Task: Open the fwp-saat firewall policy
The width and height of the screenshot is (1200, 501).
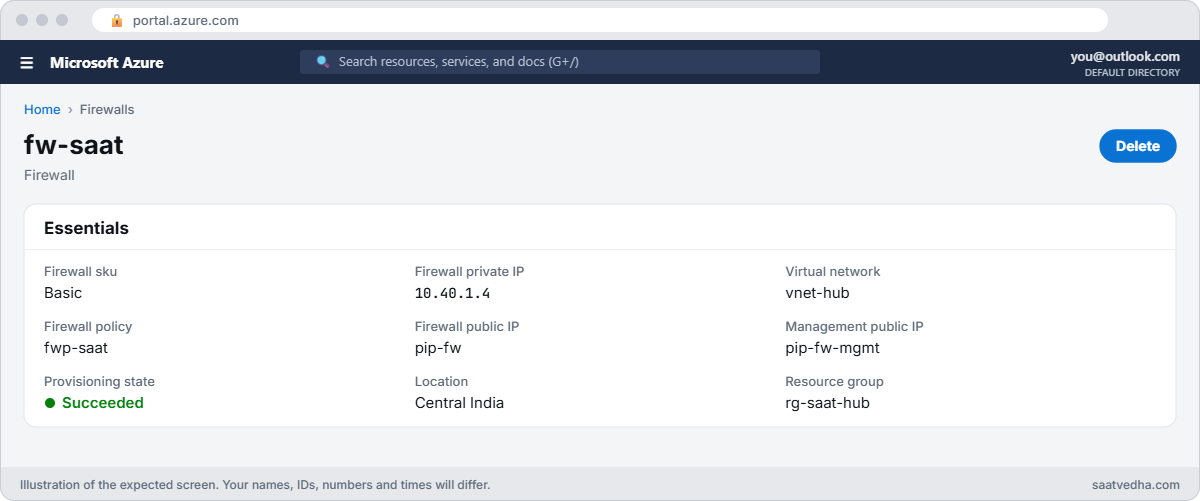Action: [x=76, y=348]
